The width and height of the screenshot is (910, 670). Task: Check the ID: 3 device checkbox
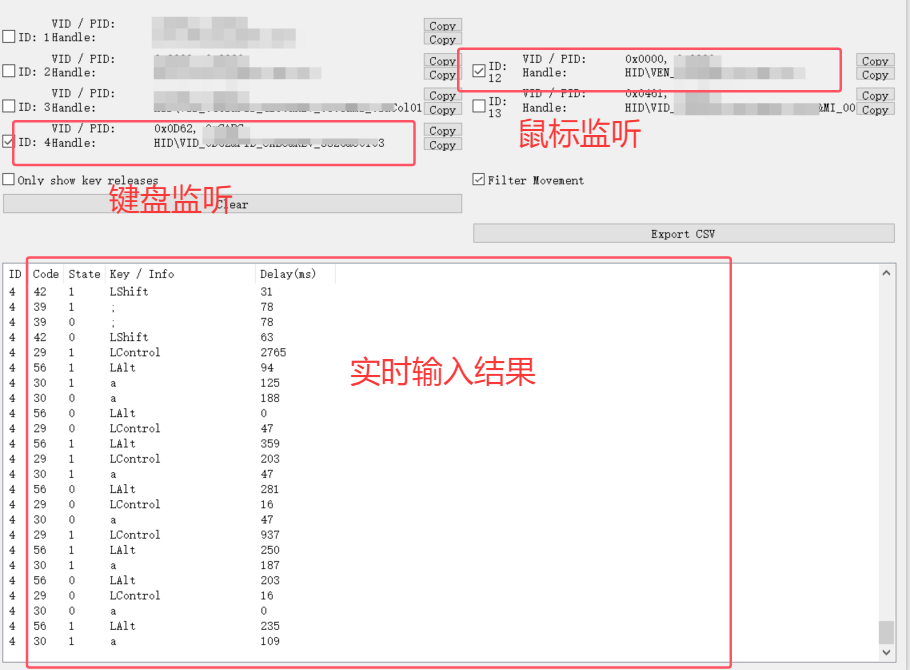[9, 106]
